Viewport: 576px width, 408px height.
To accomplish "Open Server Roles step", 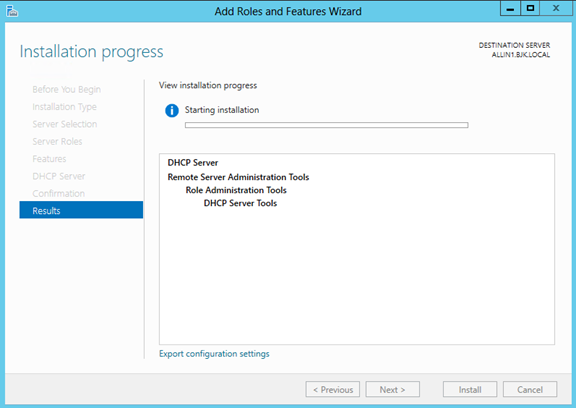I will 57,141.
